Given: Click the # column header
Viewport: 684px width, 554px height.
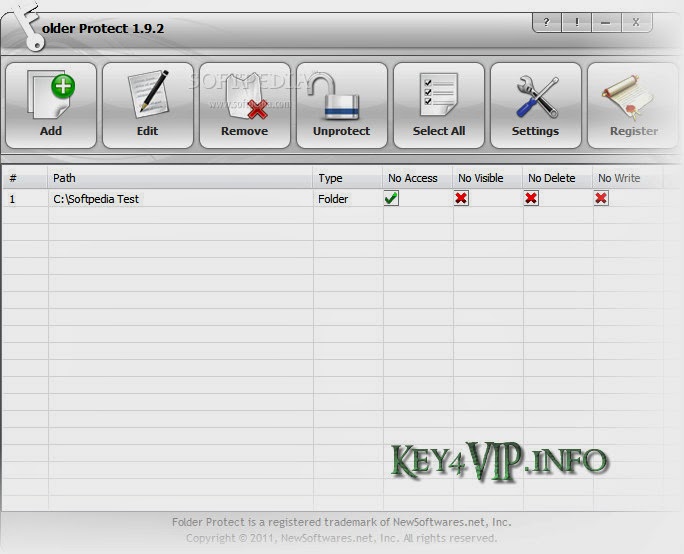Looking at the screenshot, I should click(25, 178).
